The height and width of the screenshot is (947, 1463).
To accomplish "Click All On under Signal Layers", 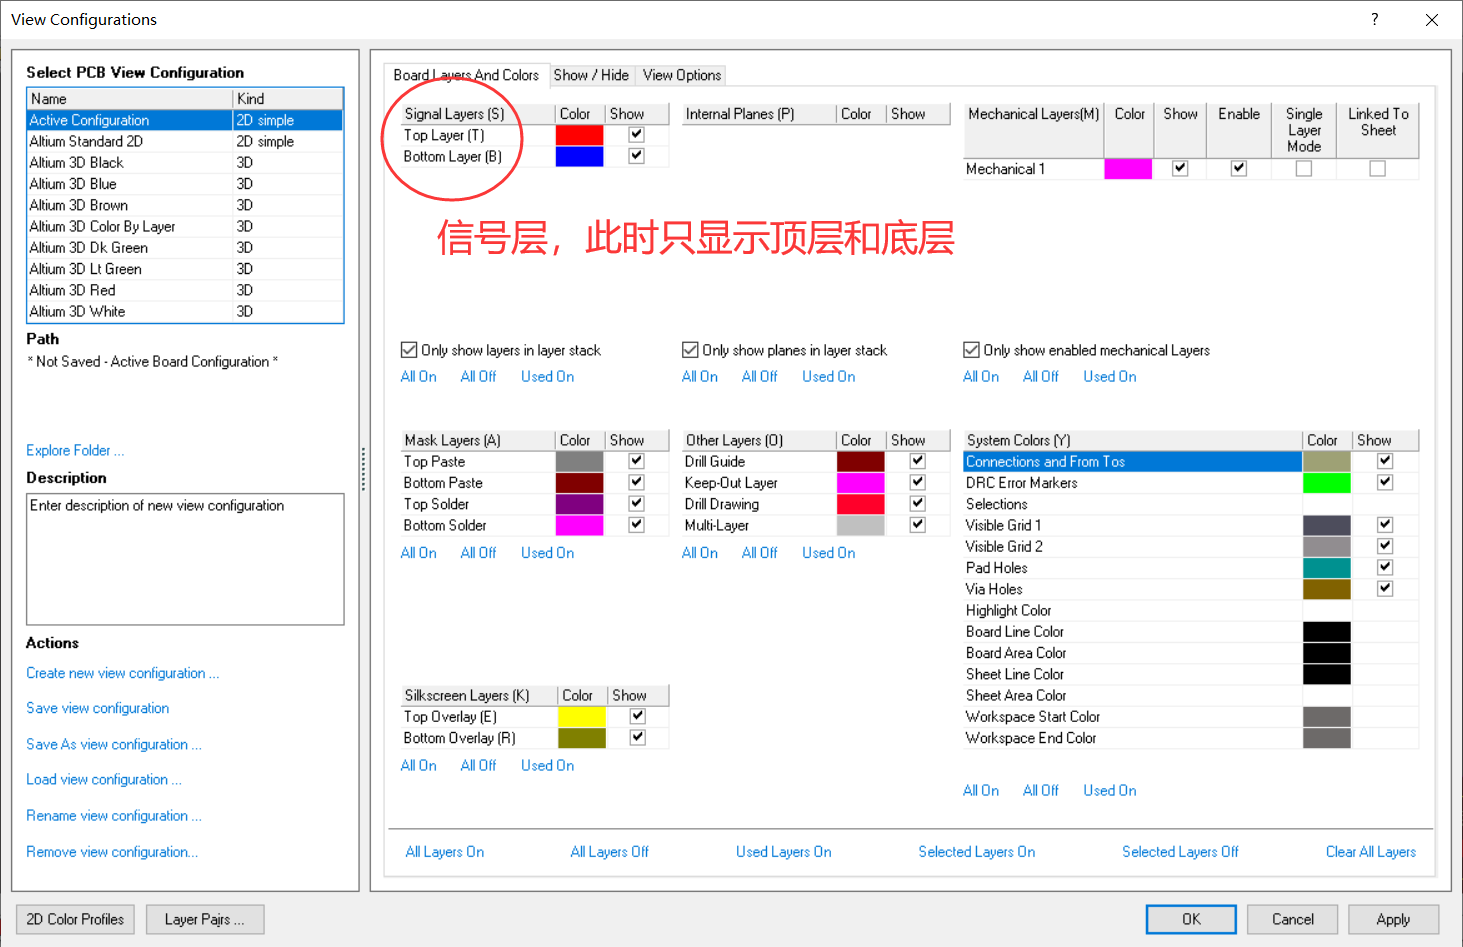I will click(x=418, y=376).
